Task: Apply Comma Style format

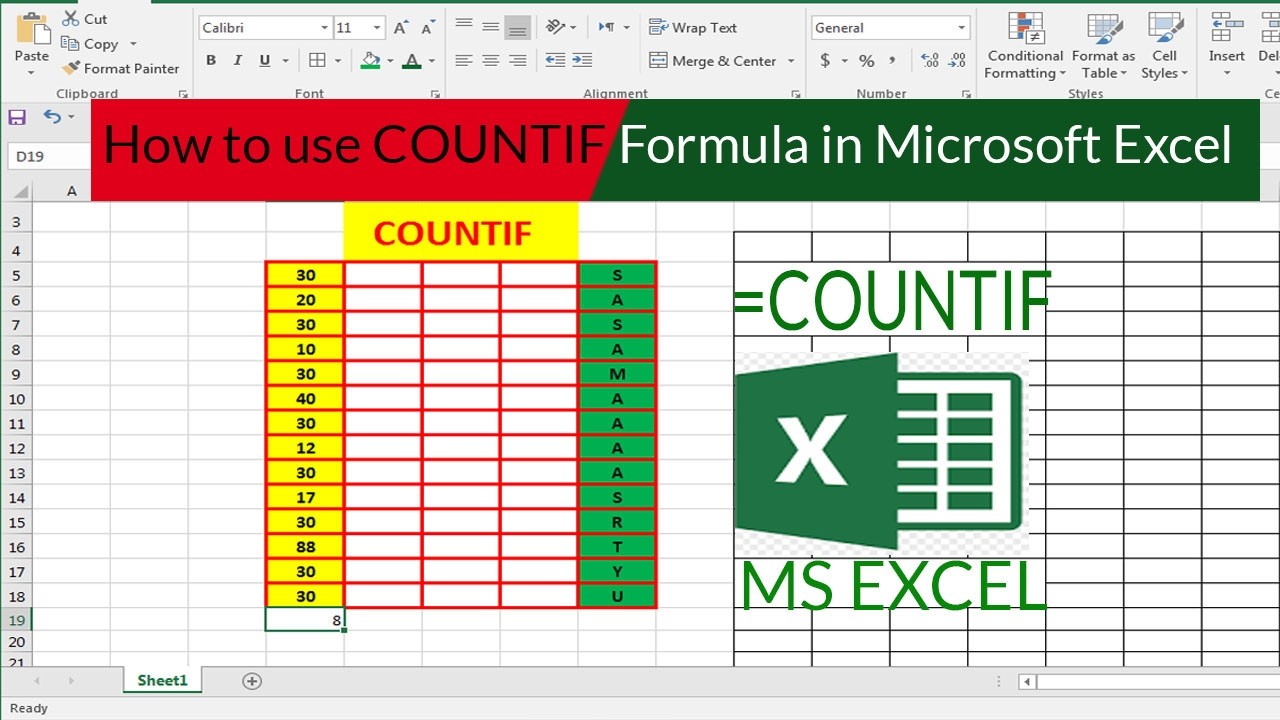Action: tap(893, 61)
